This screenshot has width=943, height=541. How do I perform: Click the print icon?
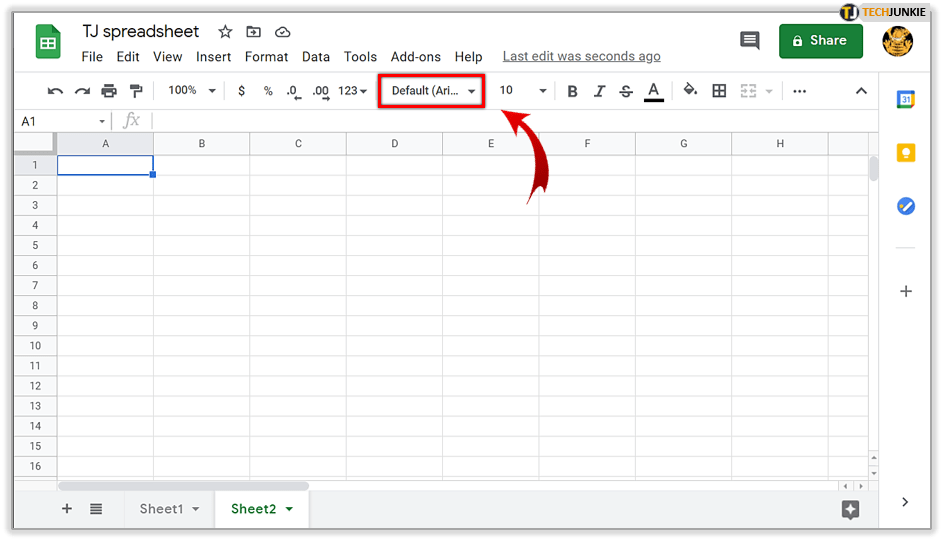click(109, 91)
